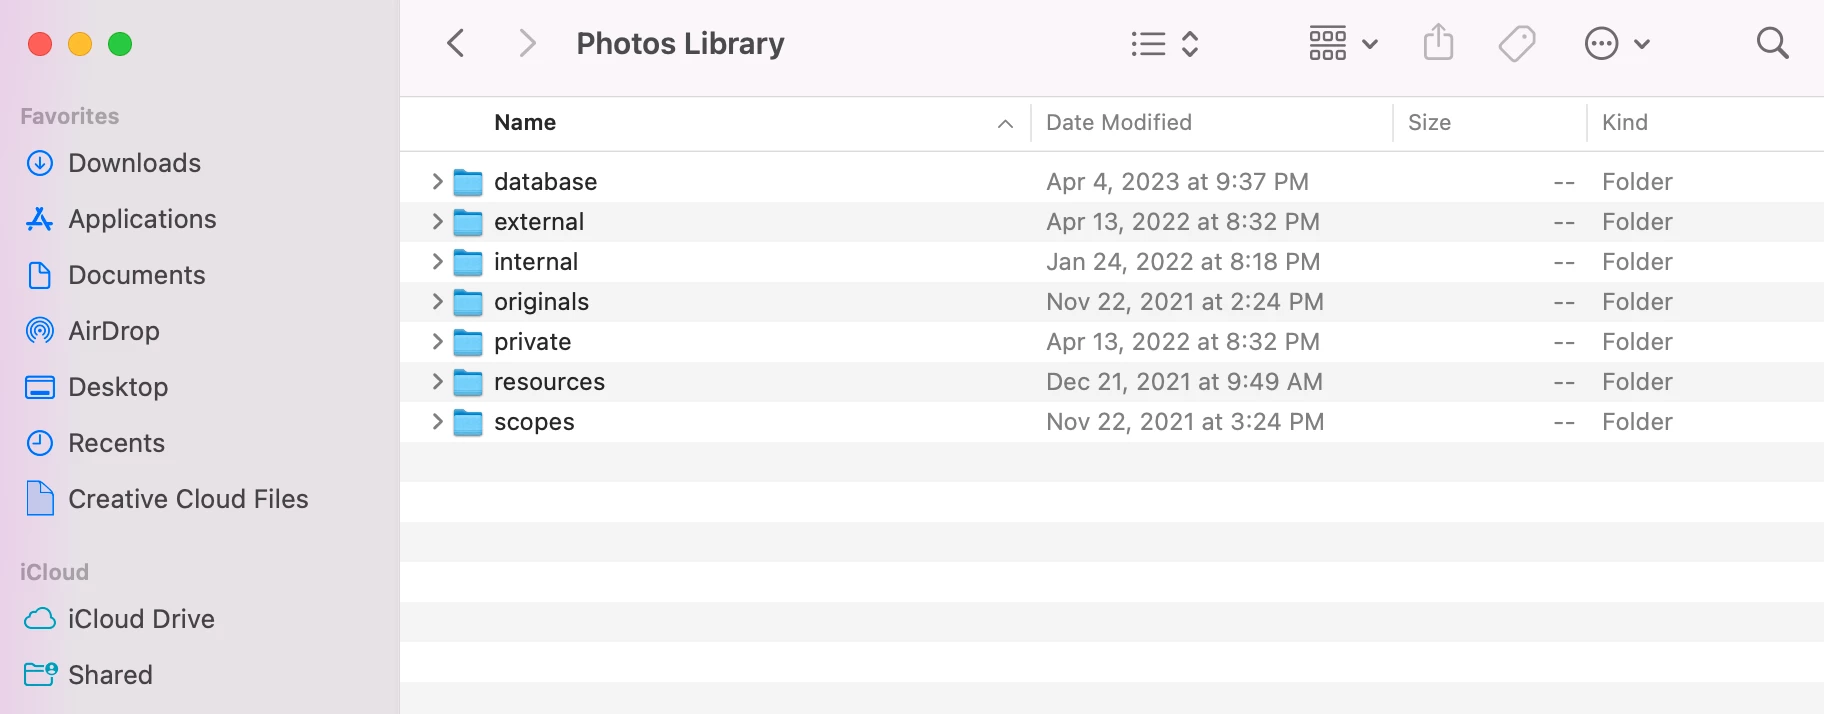This screenshot has width=1824, height=714.
Task: Click the Share toolbar icon
Action: (x=1438, y=43)
